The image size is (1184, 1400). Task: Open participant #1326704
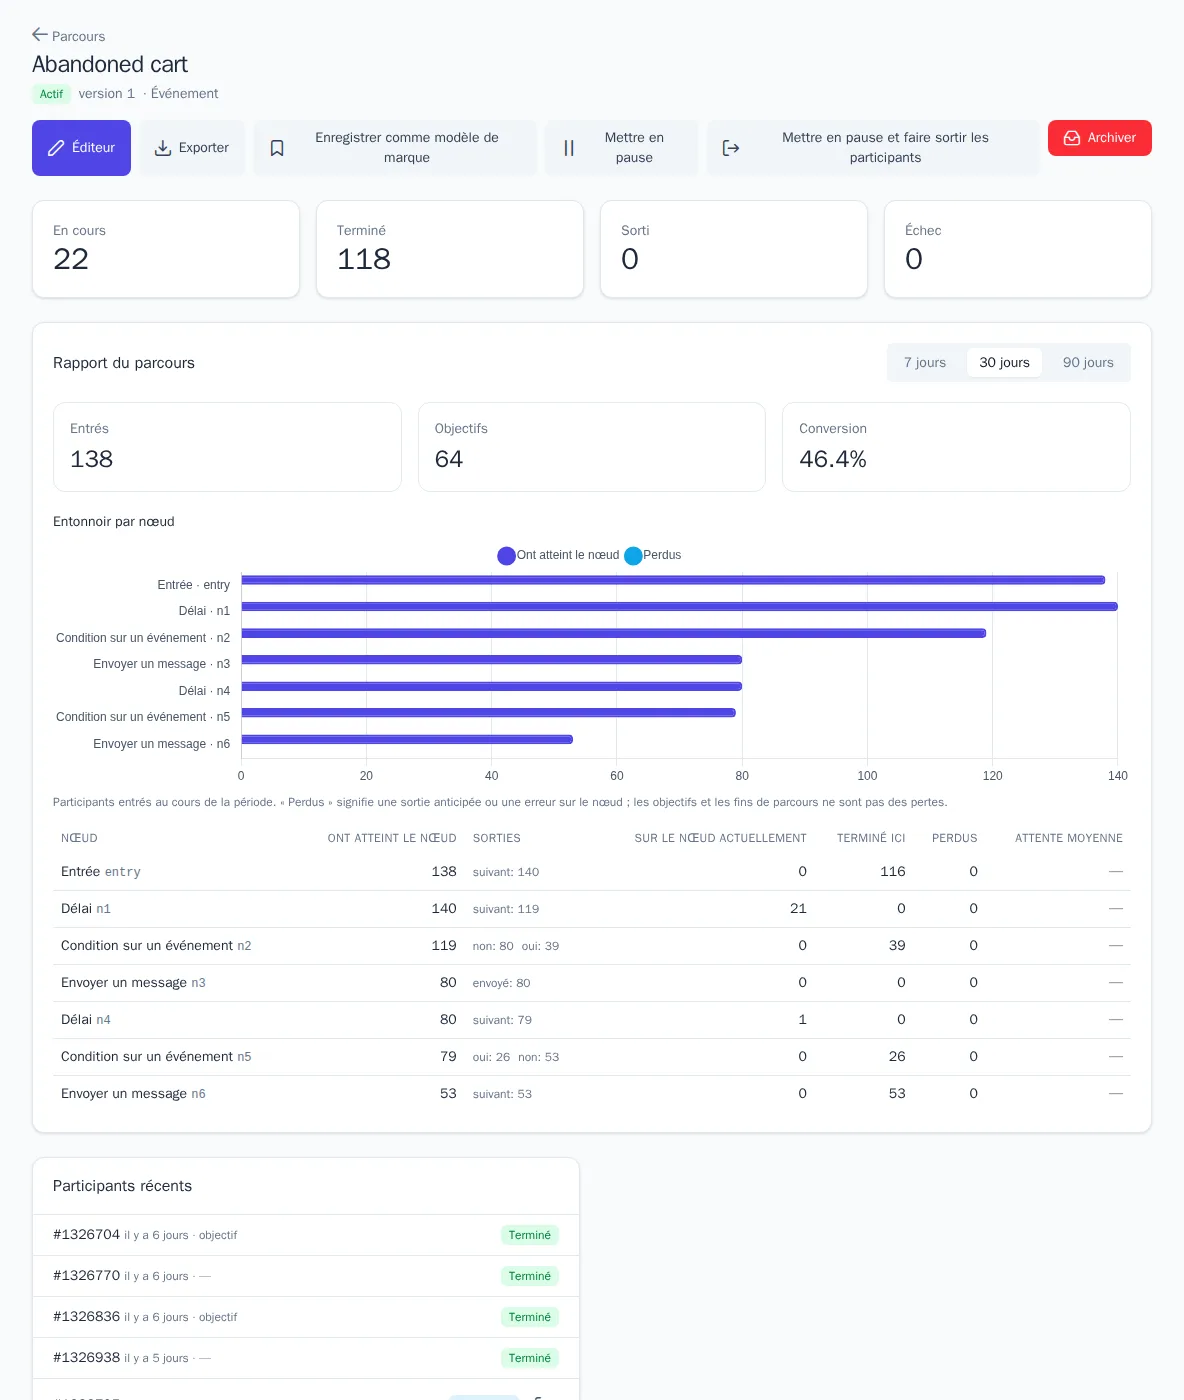pos(306,1235)
